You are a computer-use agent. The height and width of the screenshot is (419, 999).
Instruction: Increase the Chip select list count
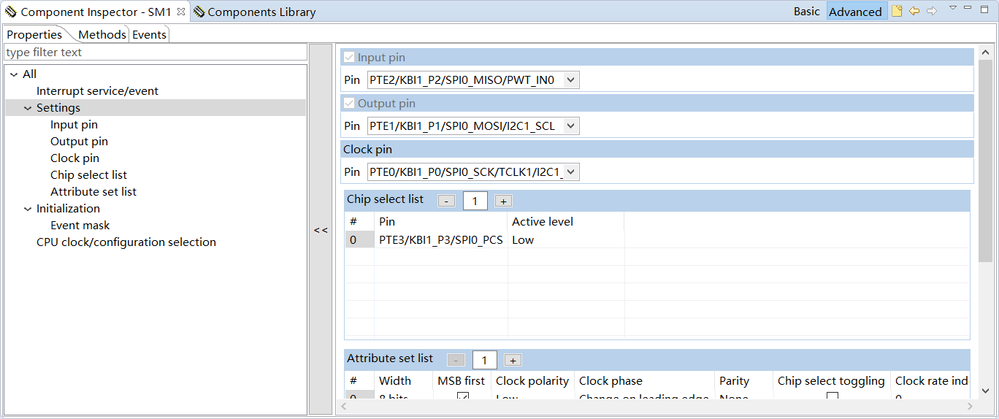tap(503, 201)
